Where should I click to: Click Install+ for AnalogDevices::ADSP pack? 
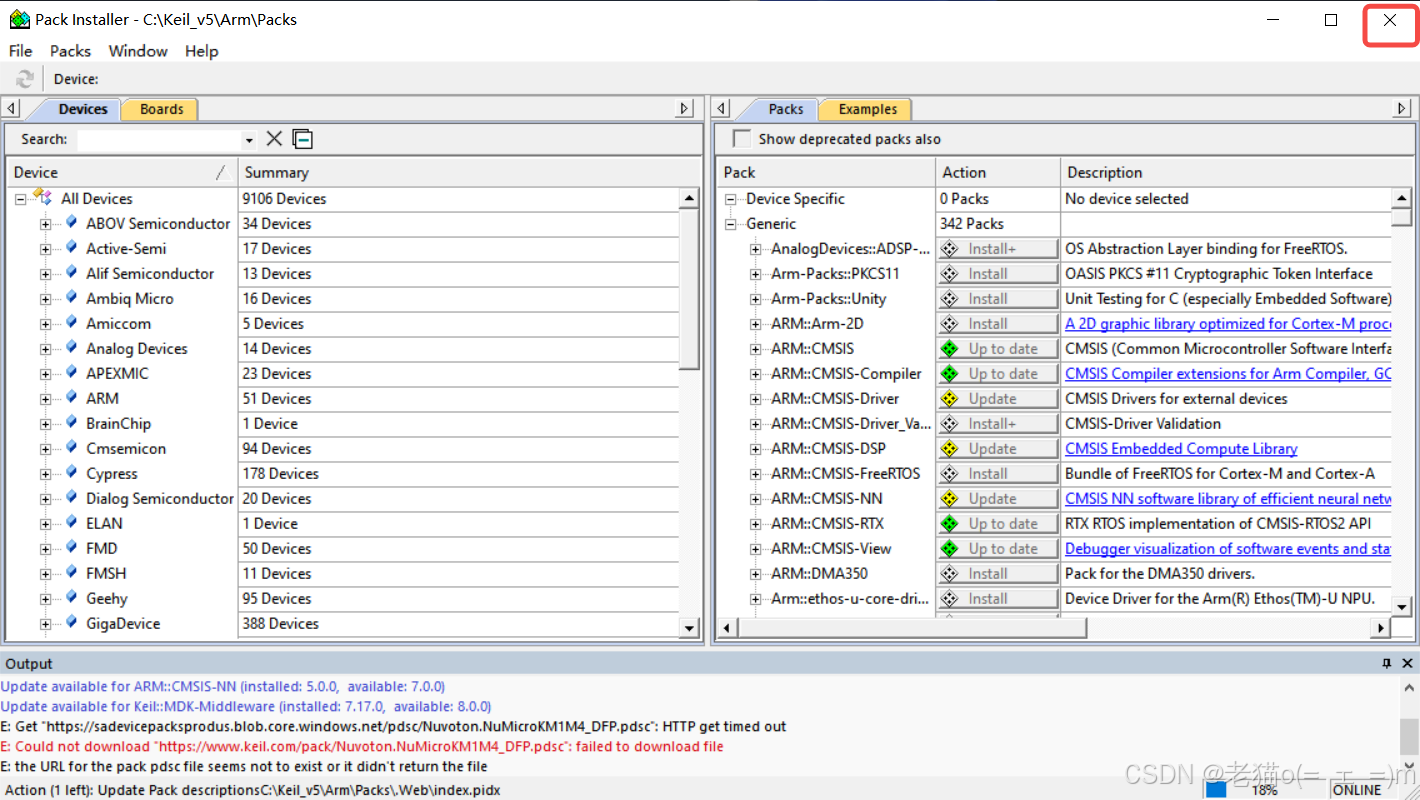tap(997, 248)
